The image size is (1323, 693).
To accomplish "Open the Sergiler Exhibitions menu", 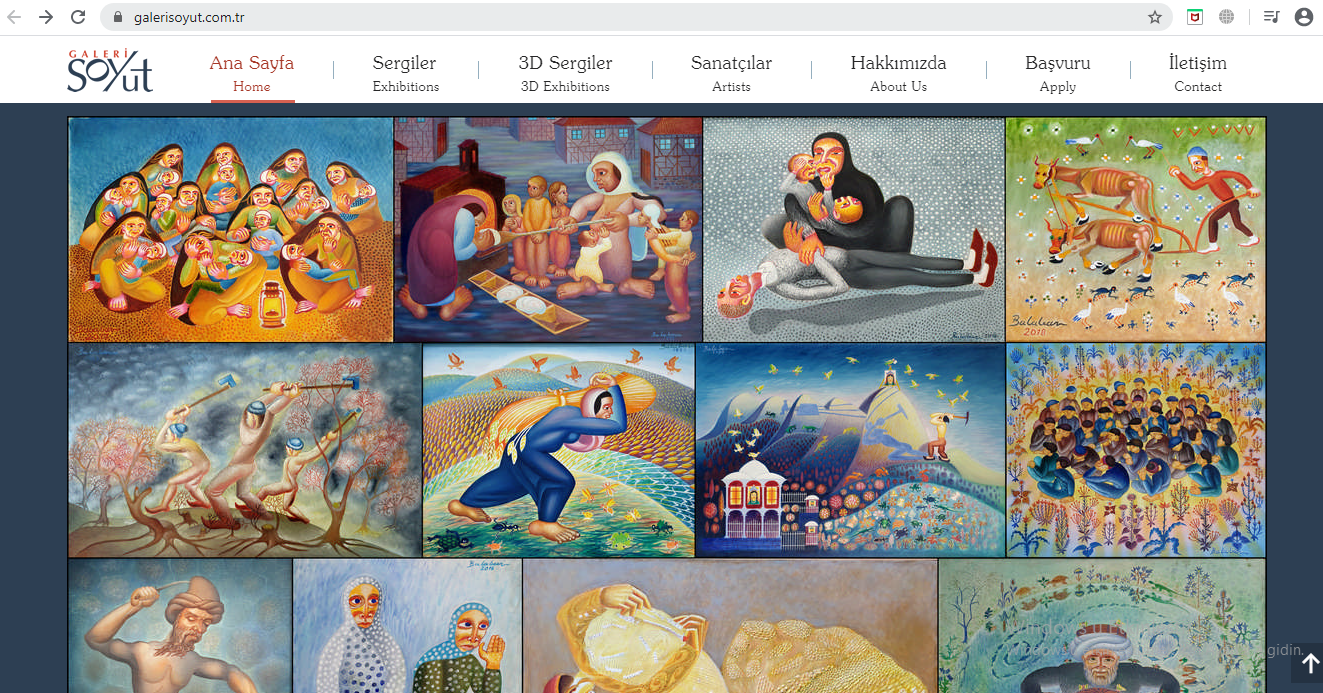I will pyautogui.click(x=405, y=73).
